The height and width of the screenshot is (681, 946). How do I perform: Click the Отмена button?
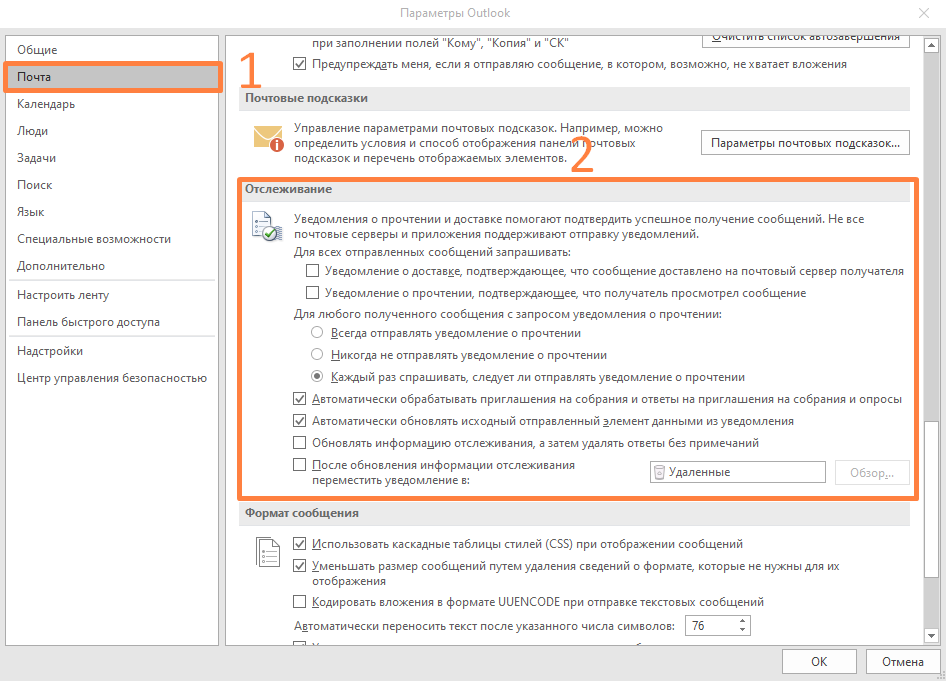[x=903, y=662]
